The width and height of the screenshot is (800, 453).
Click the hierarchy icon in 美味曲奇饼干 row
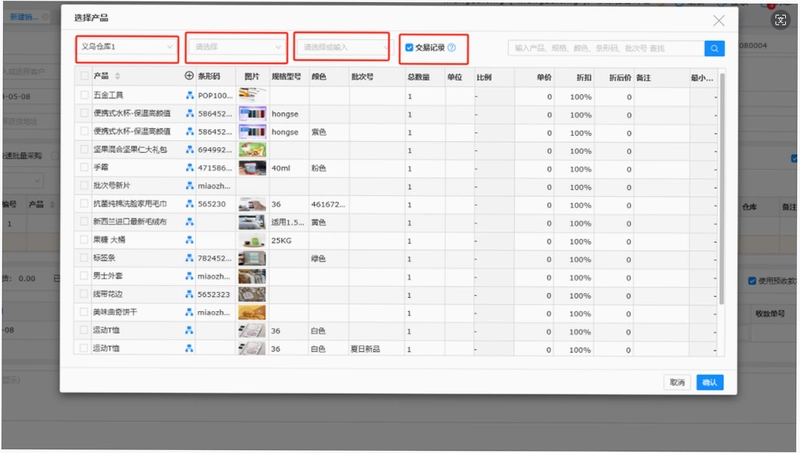189,312
